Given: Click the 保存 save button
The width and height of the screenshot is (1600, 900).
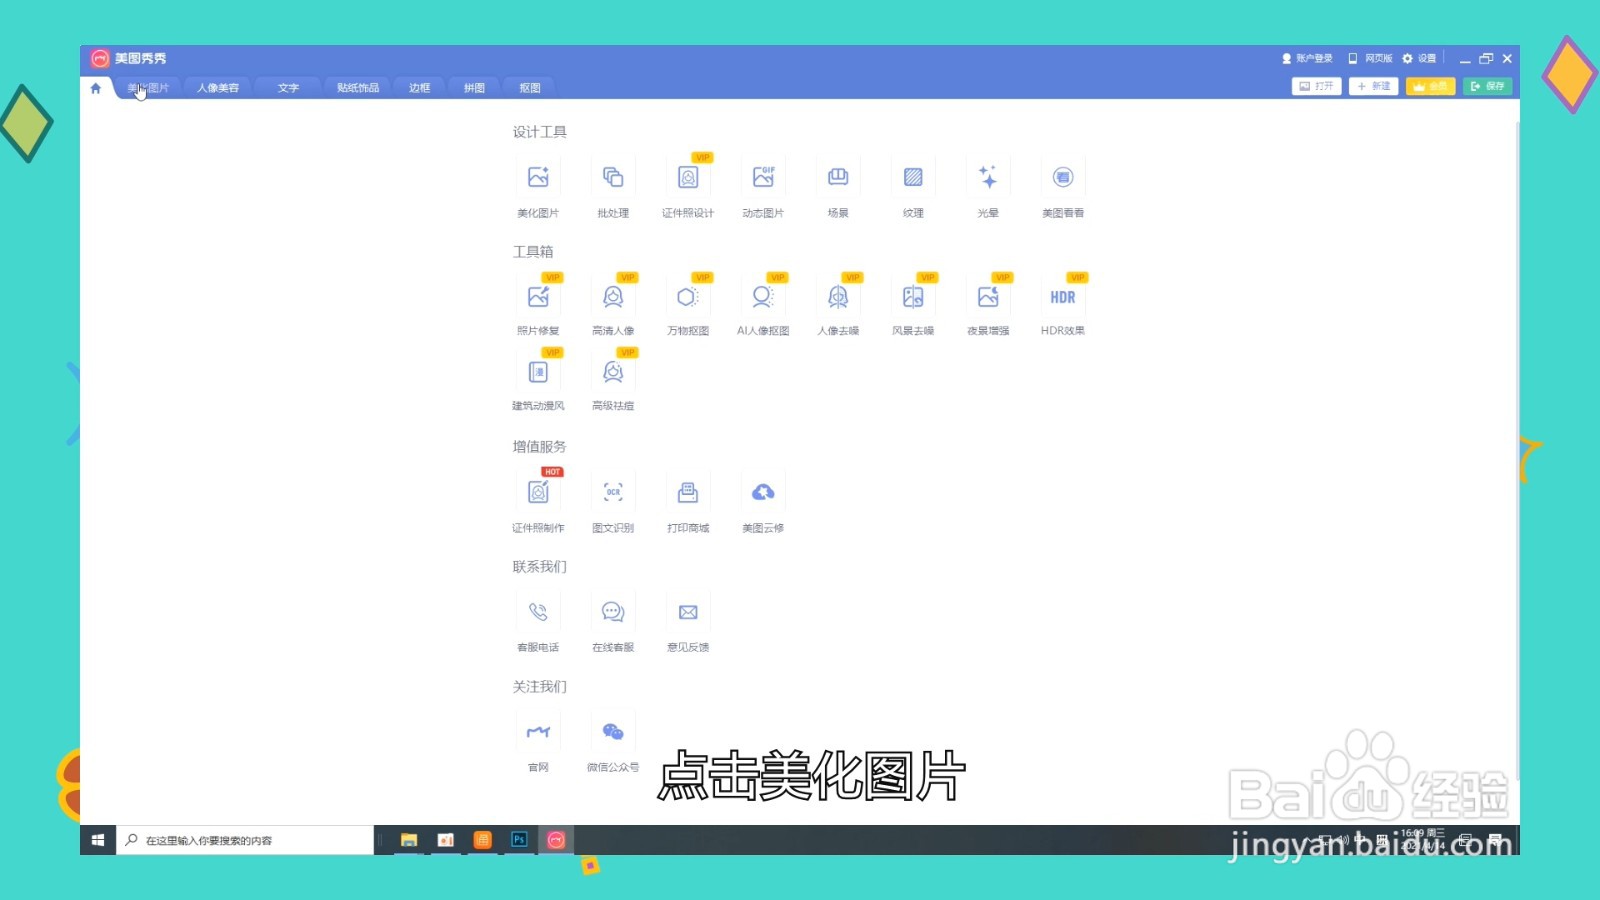Looking at the screenshot, I should point(1488,86).
